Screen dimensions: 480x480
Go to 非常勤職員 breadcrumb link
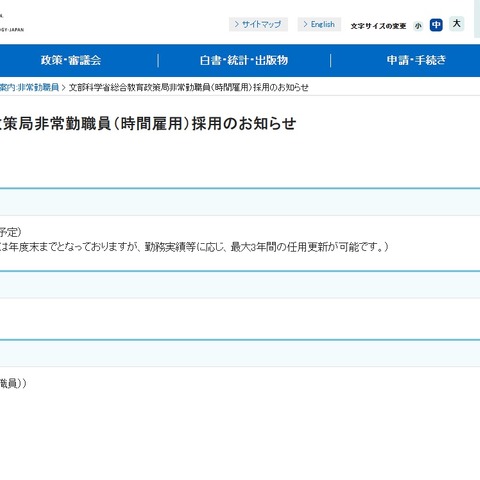pos(29,87)
